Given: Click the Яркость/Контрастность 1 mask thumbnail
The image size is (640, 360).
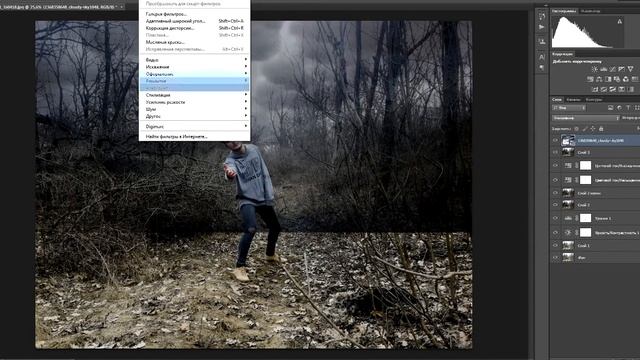Looking at the screenshot, I should [x=585, y=232].
